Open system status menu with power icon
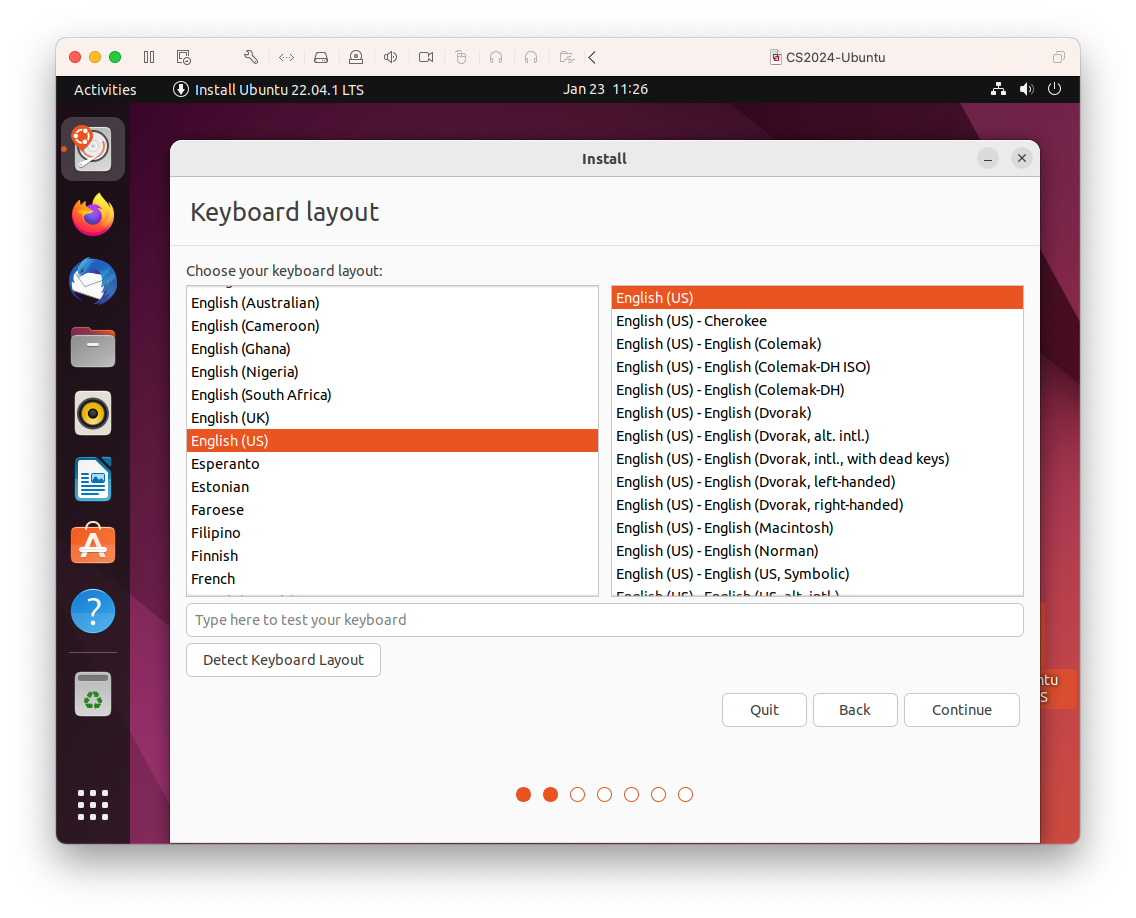Screen dimensions: 1136x918 click(1054, 89)
